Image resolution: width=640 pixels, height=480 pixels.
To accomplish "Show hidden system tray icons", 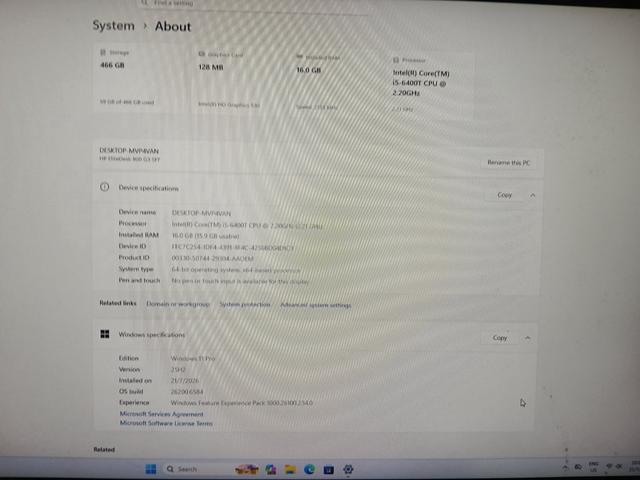I will 565,467.
